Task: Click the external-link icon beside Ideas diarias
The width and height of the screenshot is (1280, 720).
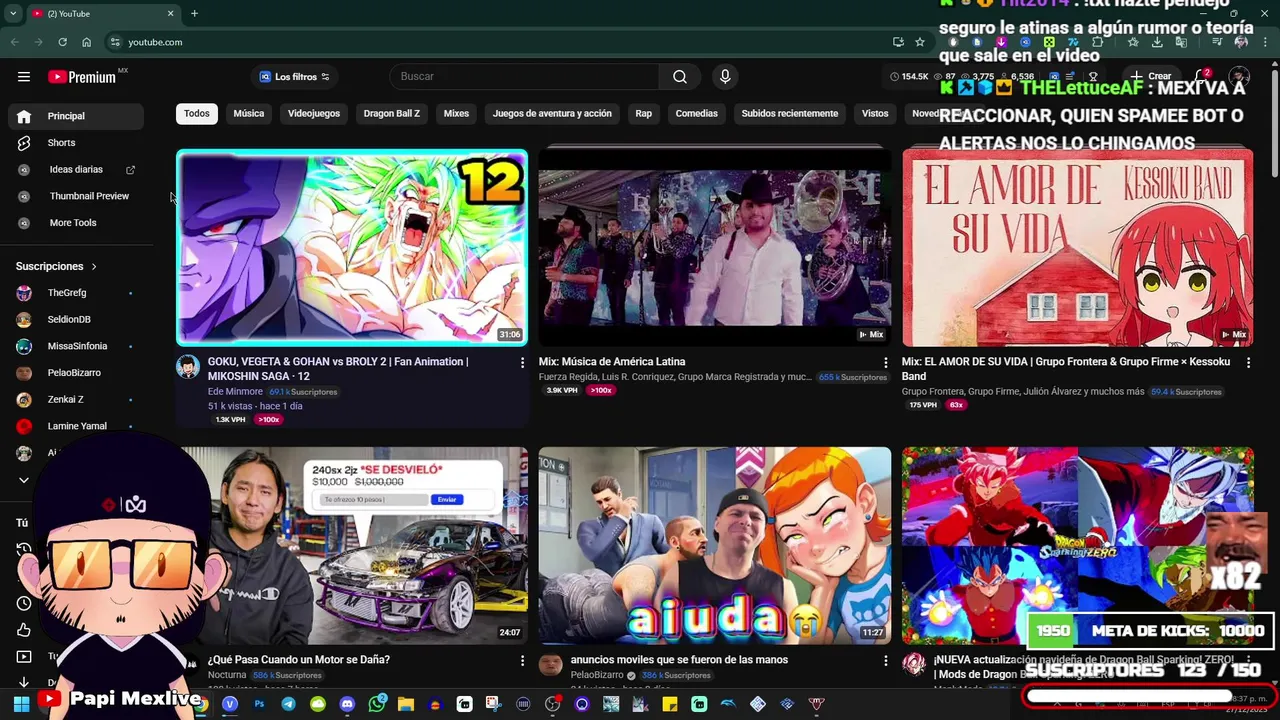Action: [130, 170]
